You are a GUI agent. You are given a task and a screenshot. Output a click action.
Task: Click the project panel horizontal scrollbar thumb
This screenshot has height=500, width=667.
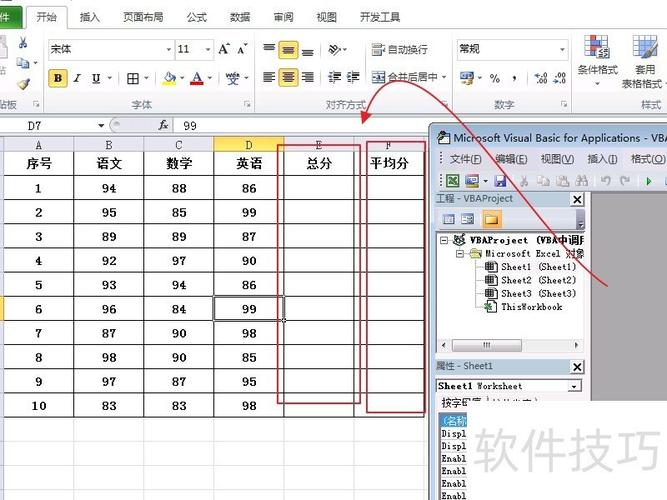pos(487,345)
